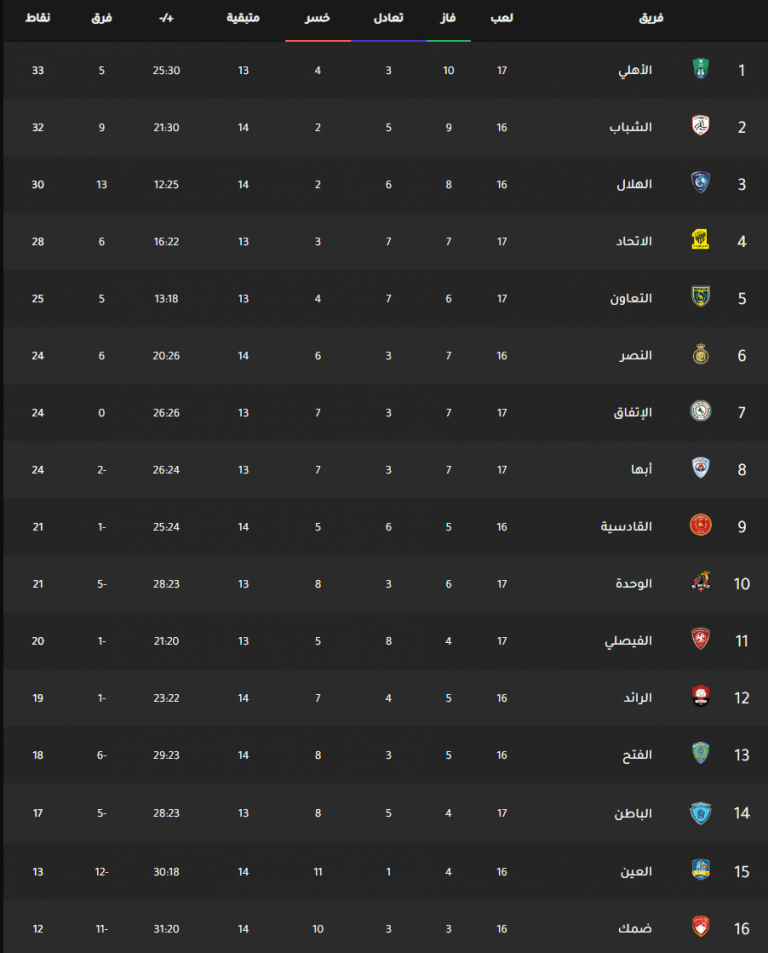Open الرائد team name link
This screenshot has width=768, height=953.
(637, 698)
